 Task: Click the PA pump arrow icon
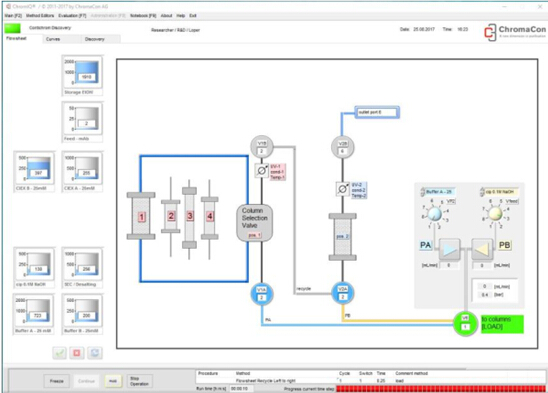(449, 249)
